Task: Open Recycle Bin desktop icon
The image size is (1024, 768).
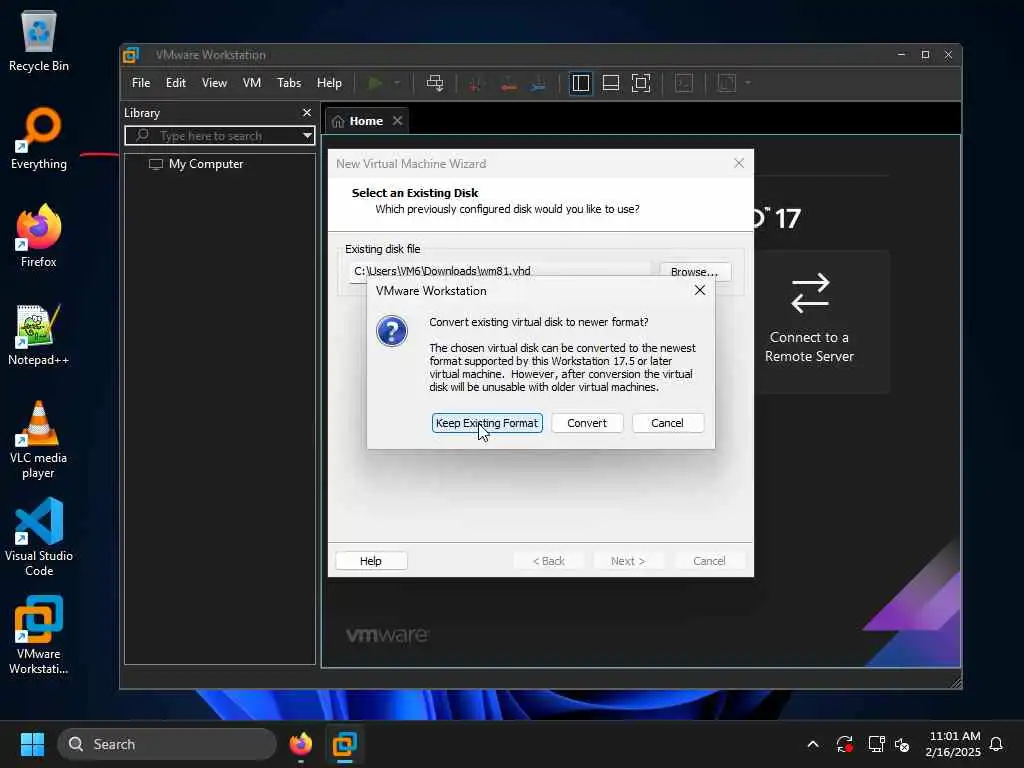Action: [39, 42]
